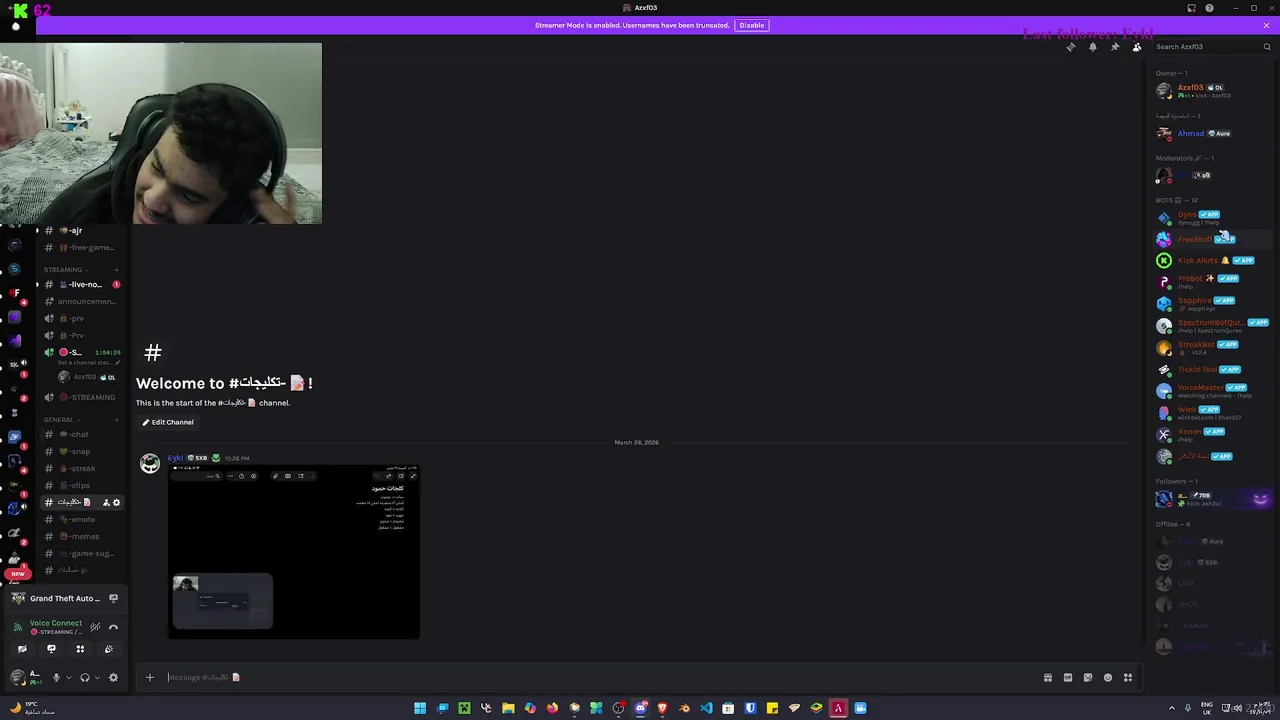Open the -game-sug... channel
1280x720 pixels.
pyautogui.click(x=82, y=554)
